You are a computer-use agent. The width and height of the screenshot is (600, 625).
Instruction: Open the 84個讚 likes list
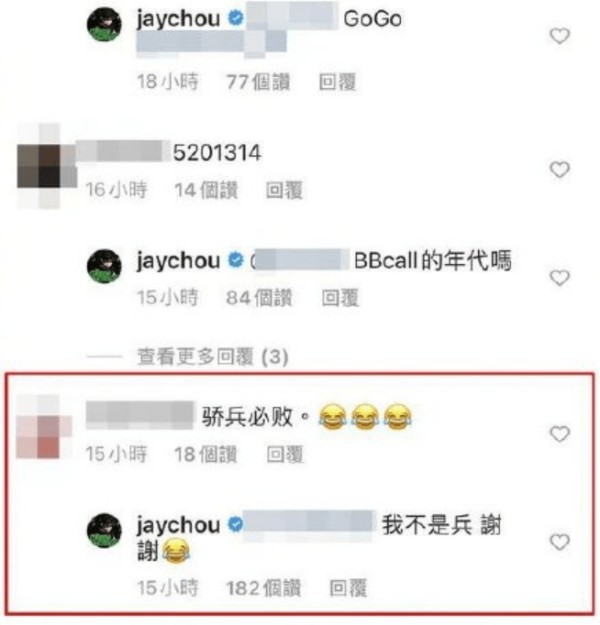pos(259,298)
